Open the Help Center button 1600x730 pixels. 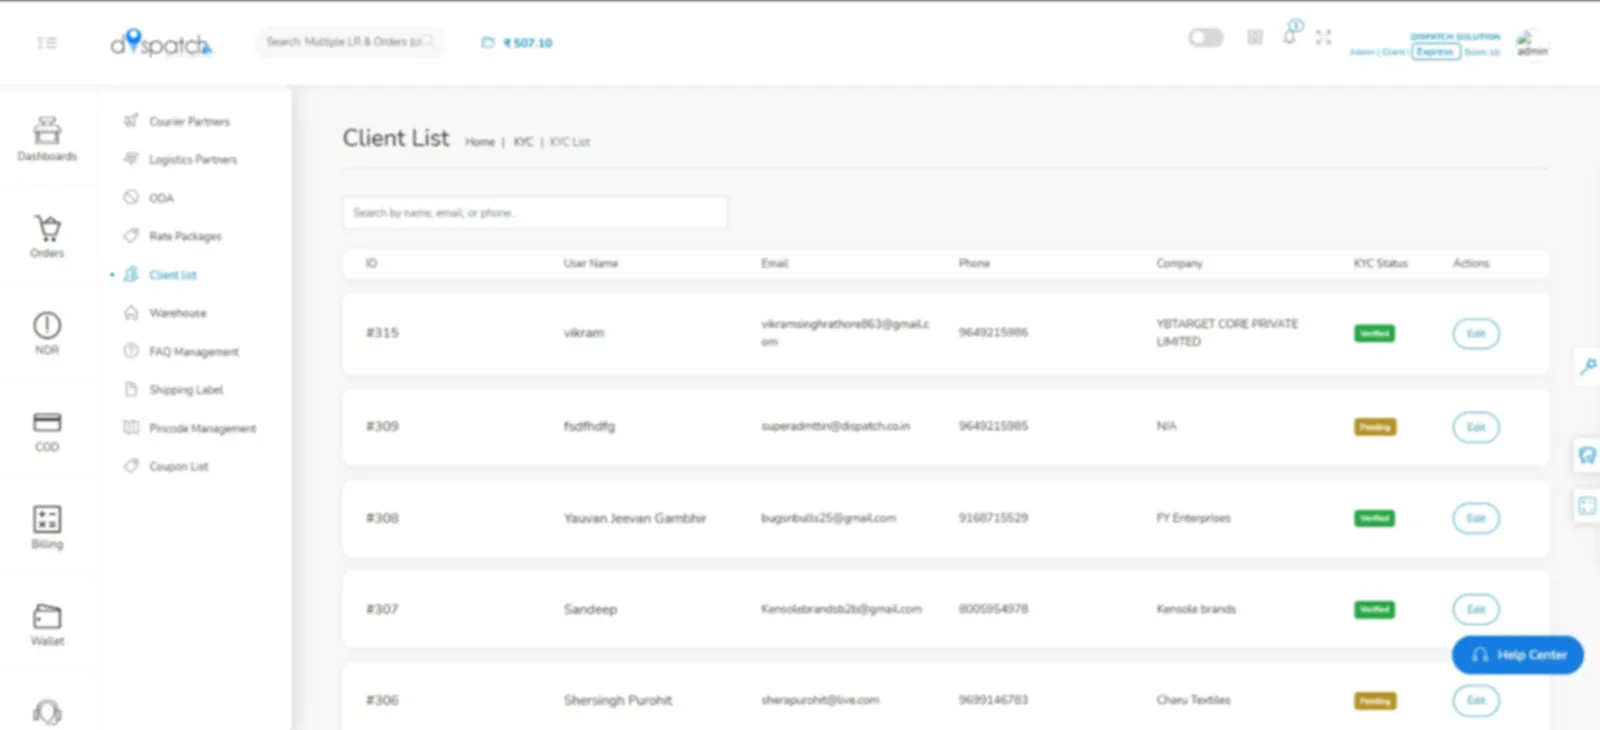pyautogui.click(x=1517, y=655)
